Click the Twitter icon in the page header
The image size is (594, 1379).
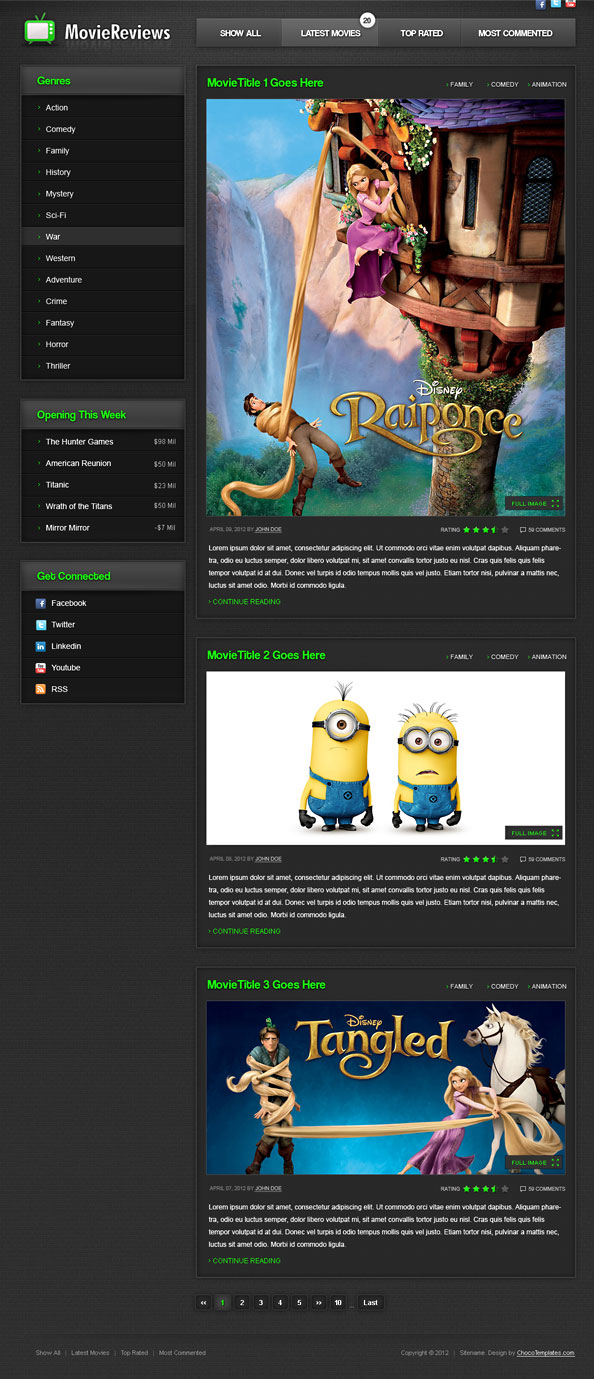[x=556, y=4]
